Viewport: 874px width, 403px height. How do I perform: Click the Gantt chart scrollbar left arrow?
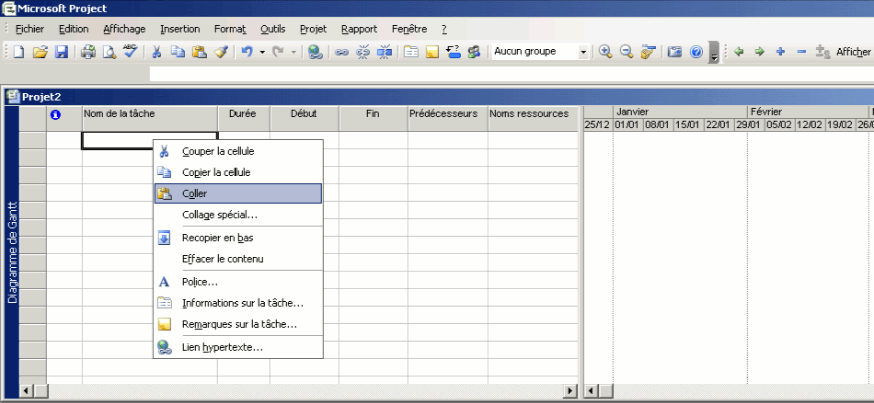pyautogui.click(x=592, y=391)
